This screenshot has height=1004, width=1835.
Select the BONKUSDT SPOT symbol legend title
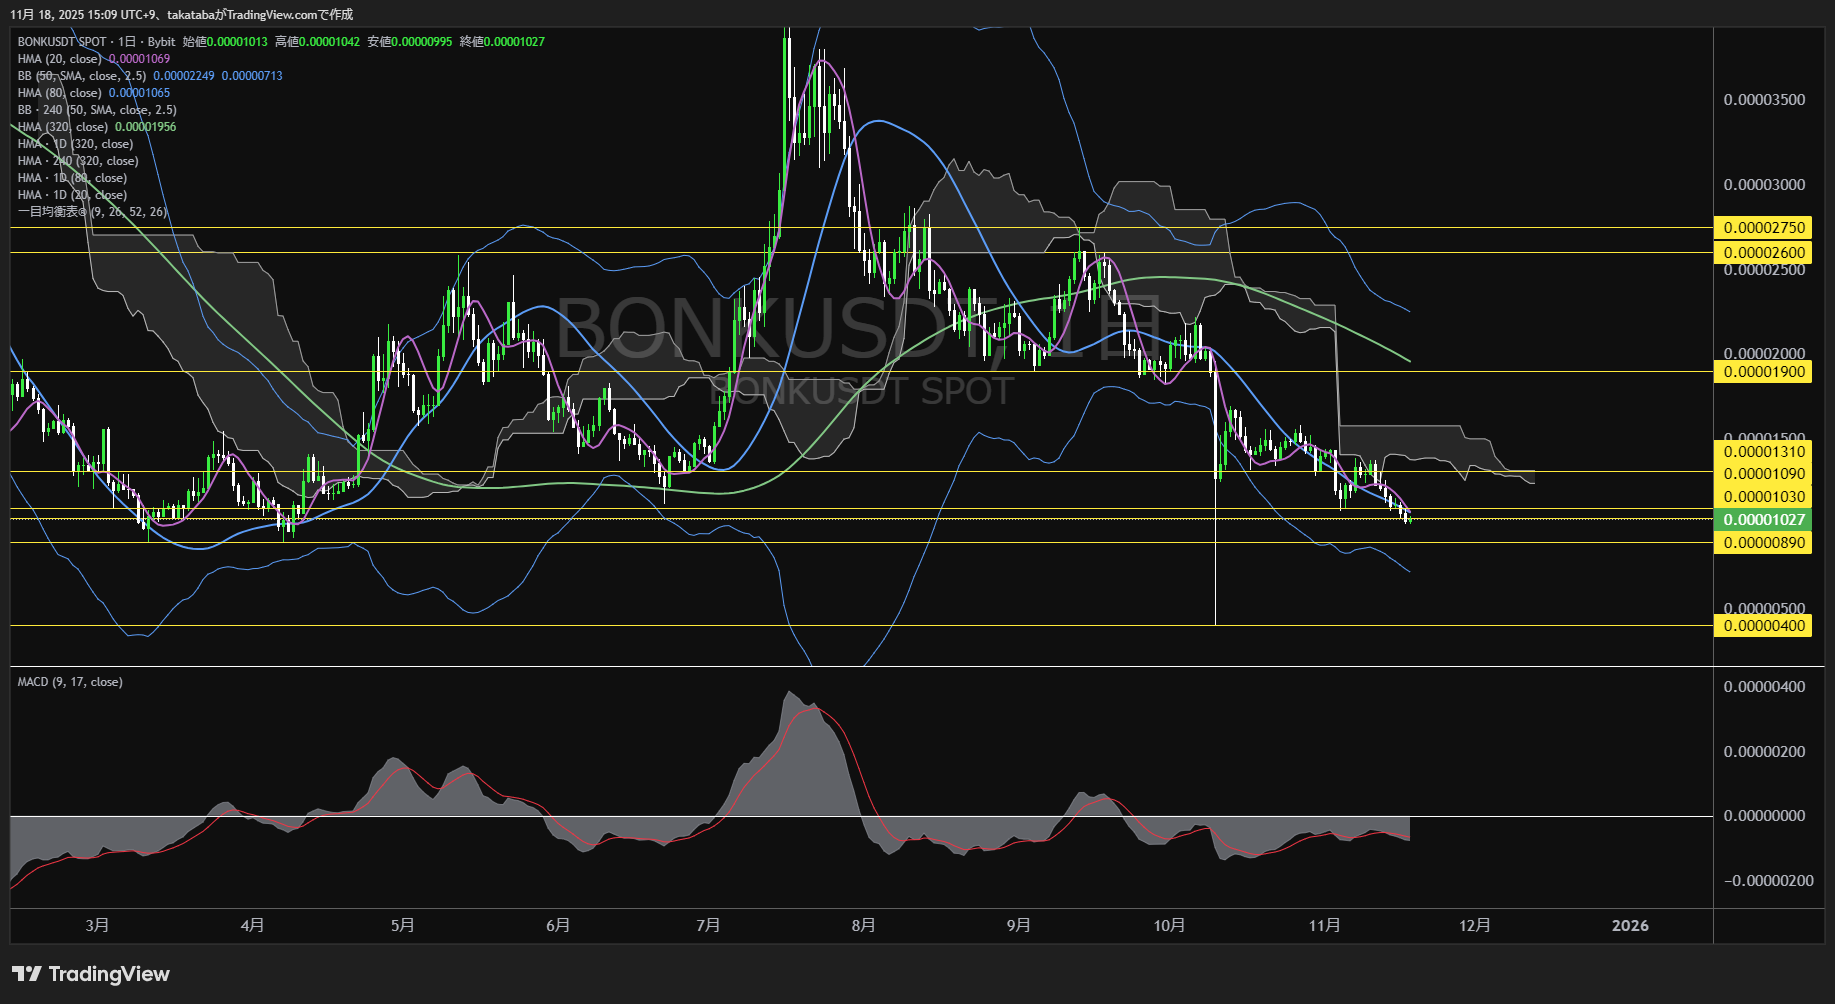click(x=61, y=42)
